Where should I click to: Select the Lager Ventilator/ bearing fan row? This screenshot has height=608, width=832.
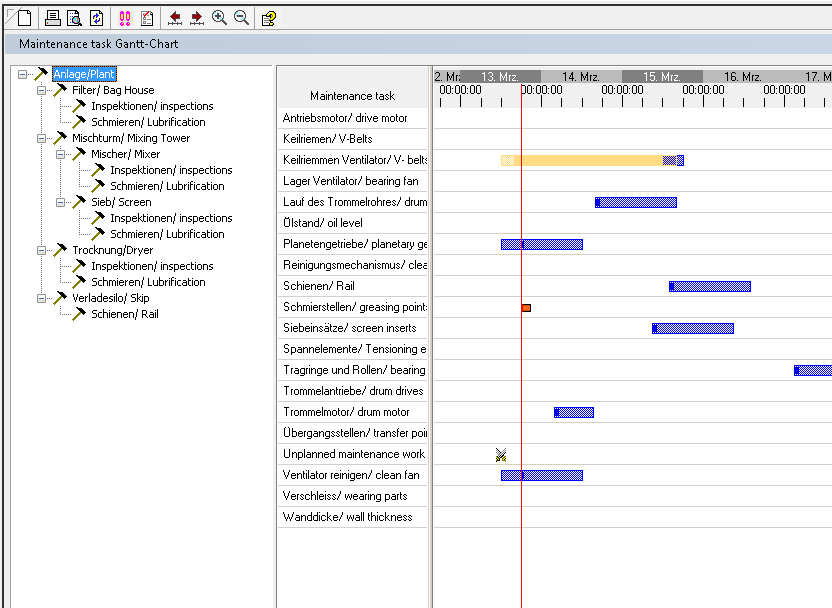[x=352, y=181]
